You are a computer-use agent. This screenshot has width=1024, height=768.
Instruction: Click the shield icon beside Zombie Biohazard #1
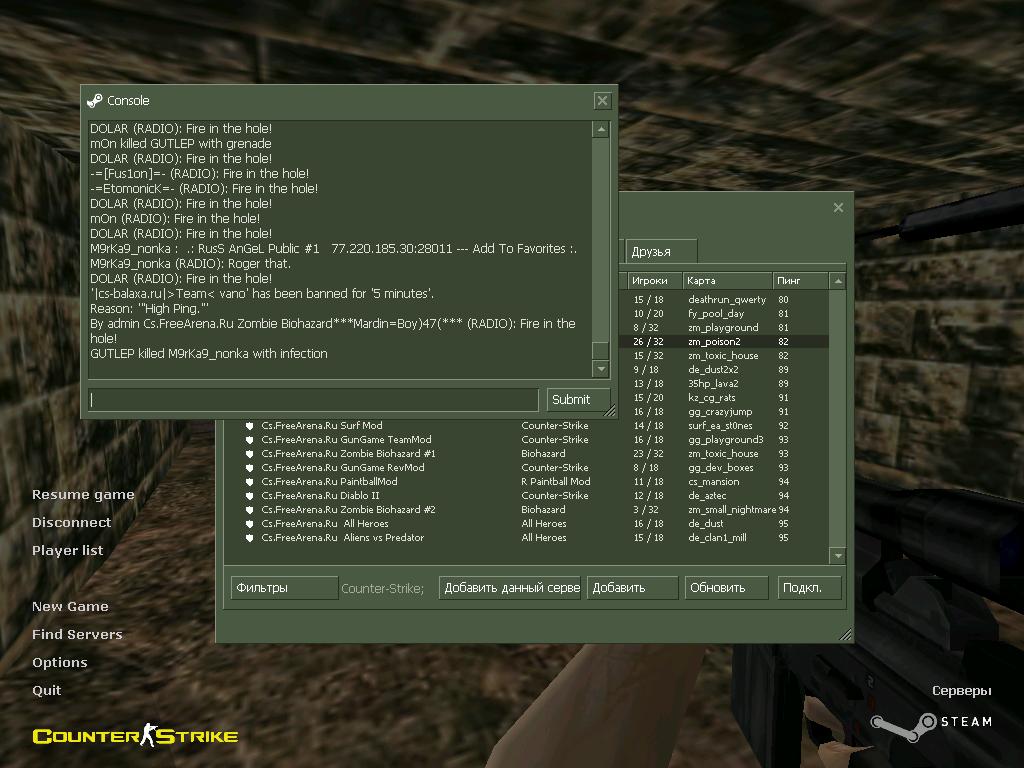(x=249, y=454)
